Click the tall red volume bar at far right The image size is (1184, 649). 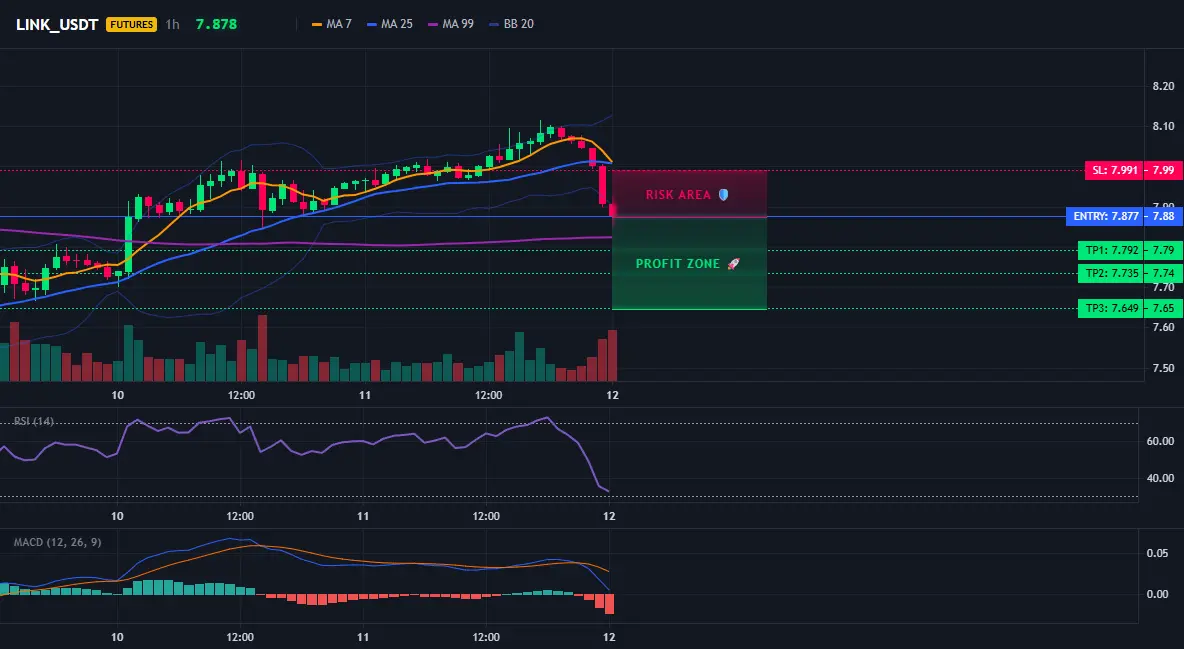[612, 355]
